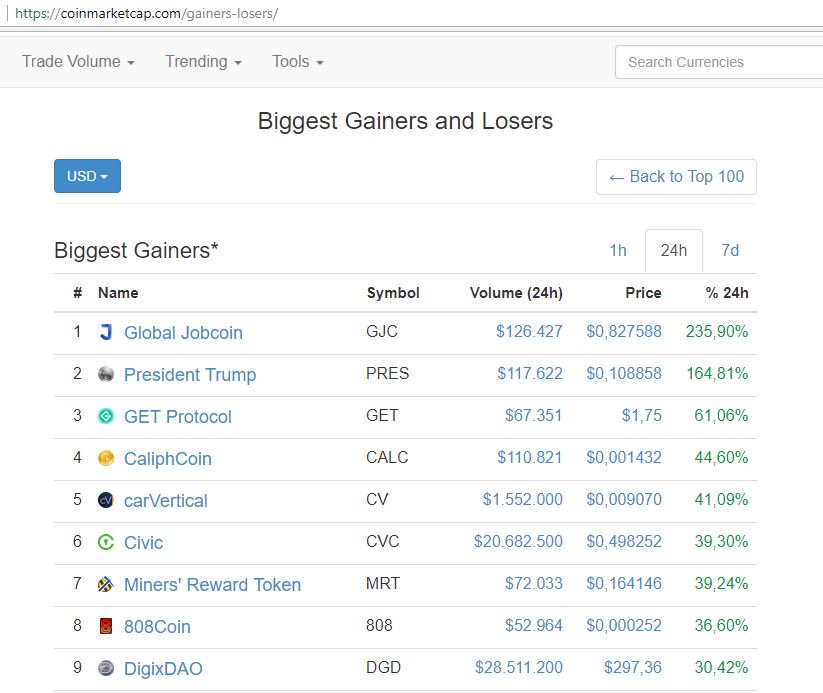823x693 pixels.
Task: Click Civic volume $20.682.500
Action: 518,541
